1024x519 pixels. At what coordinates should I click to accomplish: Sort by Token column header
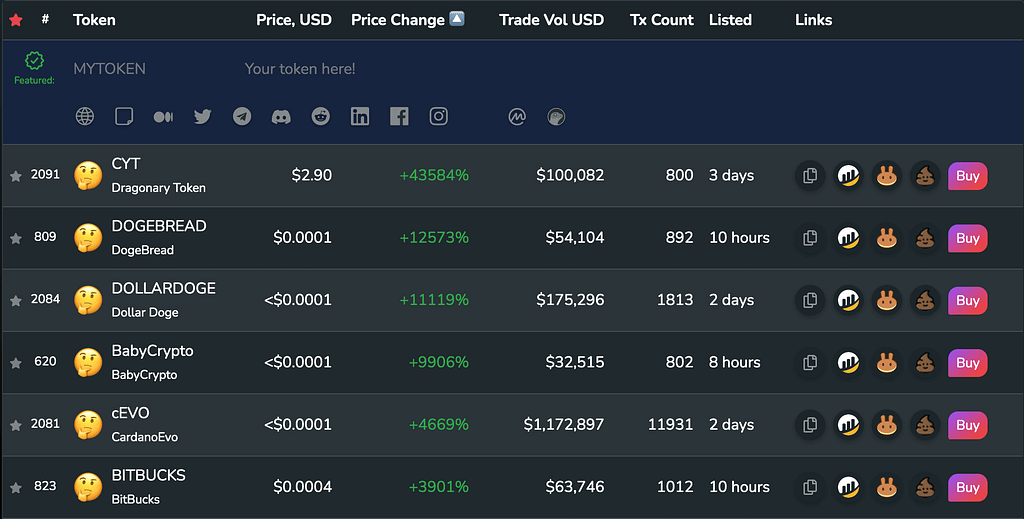94,20
